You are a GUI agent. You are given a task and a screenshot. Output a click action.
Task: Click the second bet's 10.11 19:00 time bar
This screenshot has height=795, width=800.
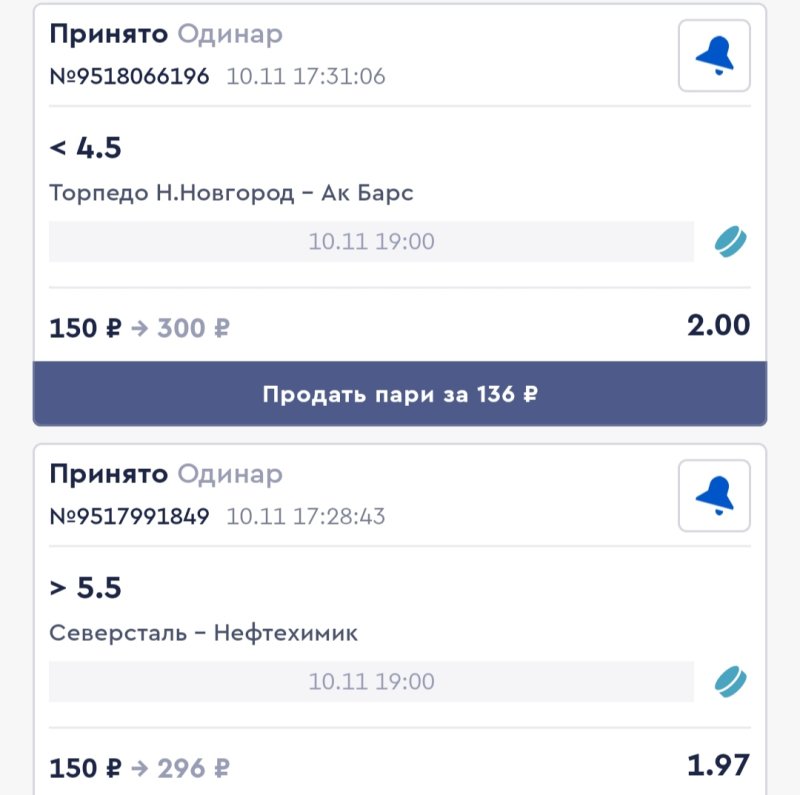371,682
